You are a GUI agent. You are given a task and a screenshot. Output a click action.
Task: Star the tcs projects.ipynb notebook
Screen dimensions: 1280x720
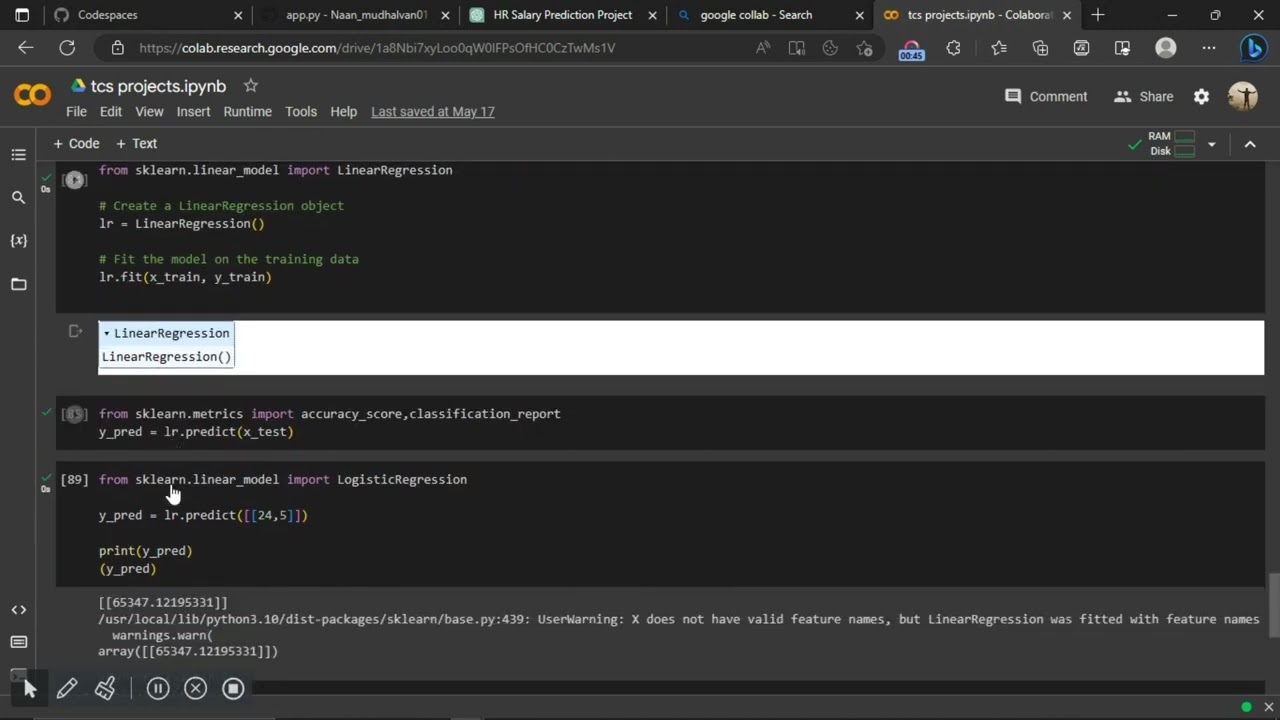tap(251, 86)
